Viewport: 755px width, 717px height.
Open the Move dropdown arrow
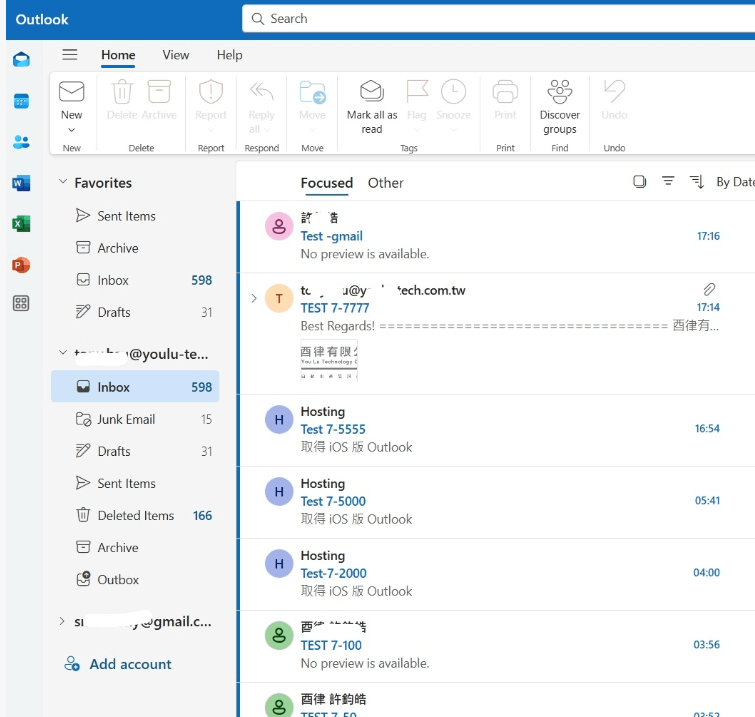click(312, 130)
